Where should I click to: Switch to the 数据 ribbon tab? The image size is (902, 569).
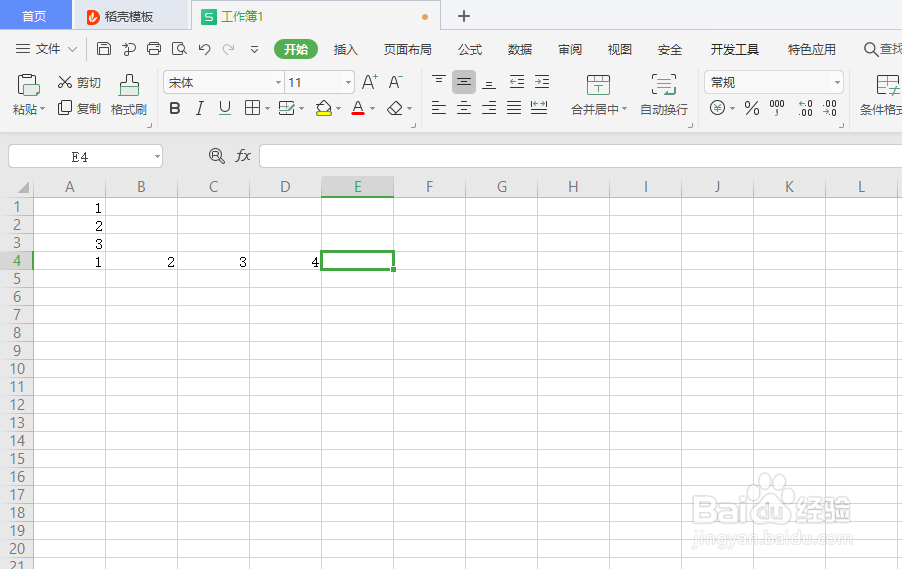pos(519,49)
